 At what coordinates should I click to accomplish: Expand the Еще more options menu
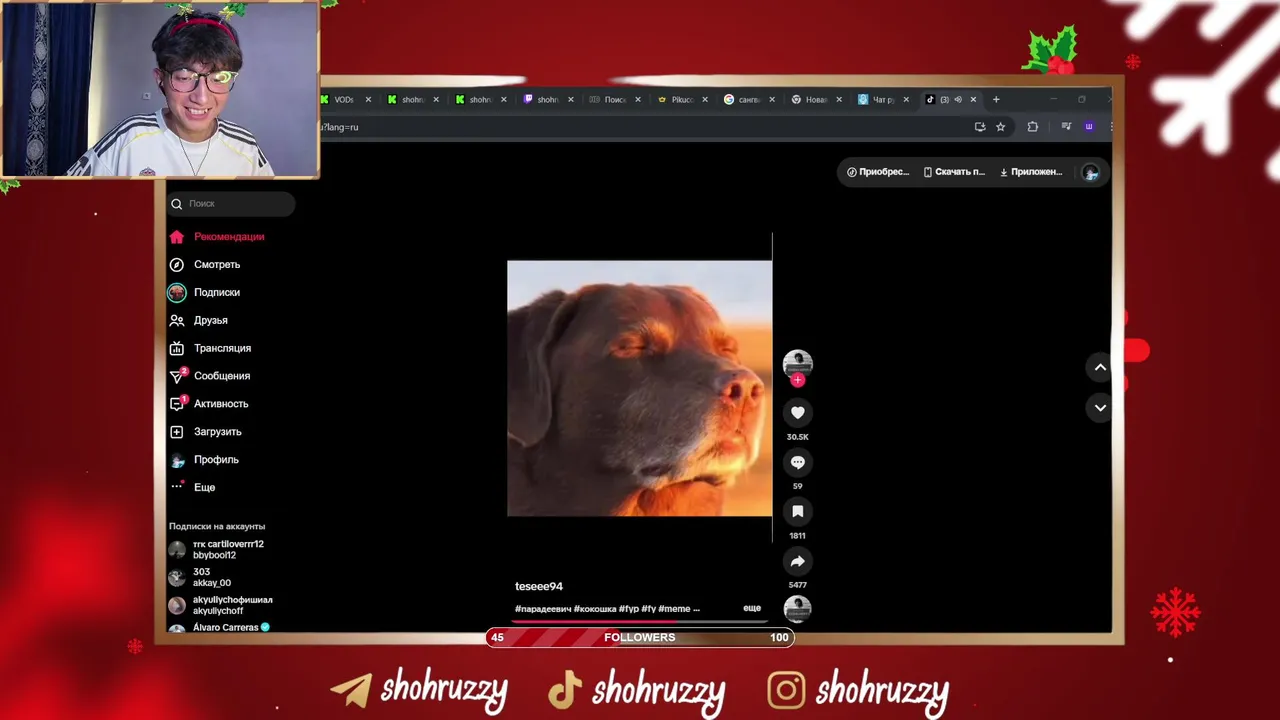pos(193,487)
